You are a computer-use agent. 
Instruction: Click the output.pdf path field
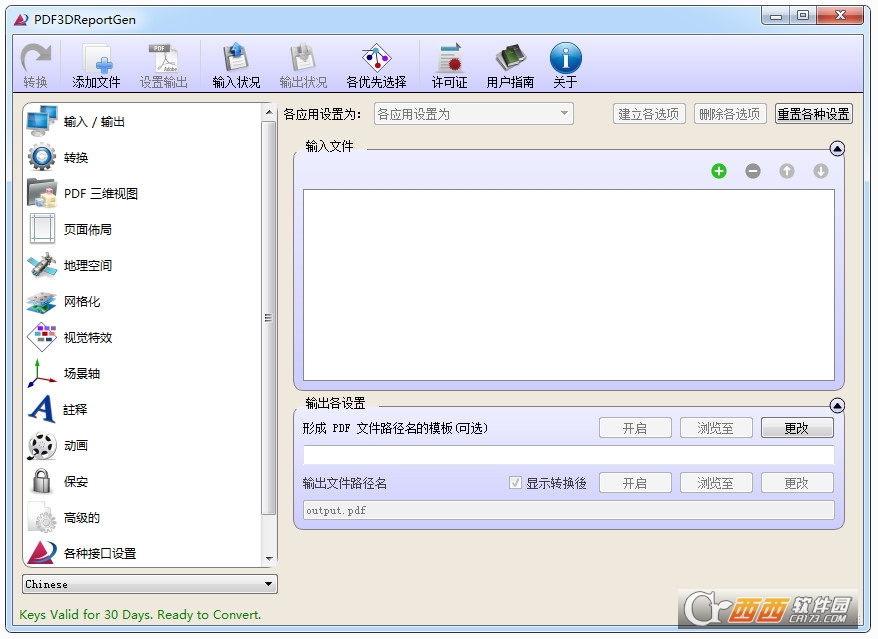point(568,510)
